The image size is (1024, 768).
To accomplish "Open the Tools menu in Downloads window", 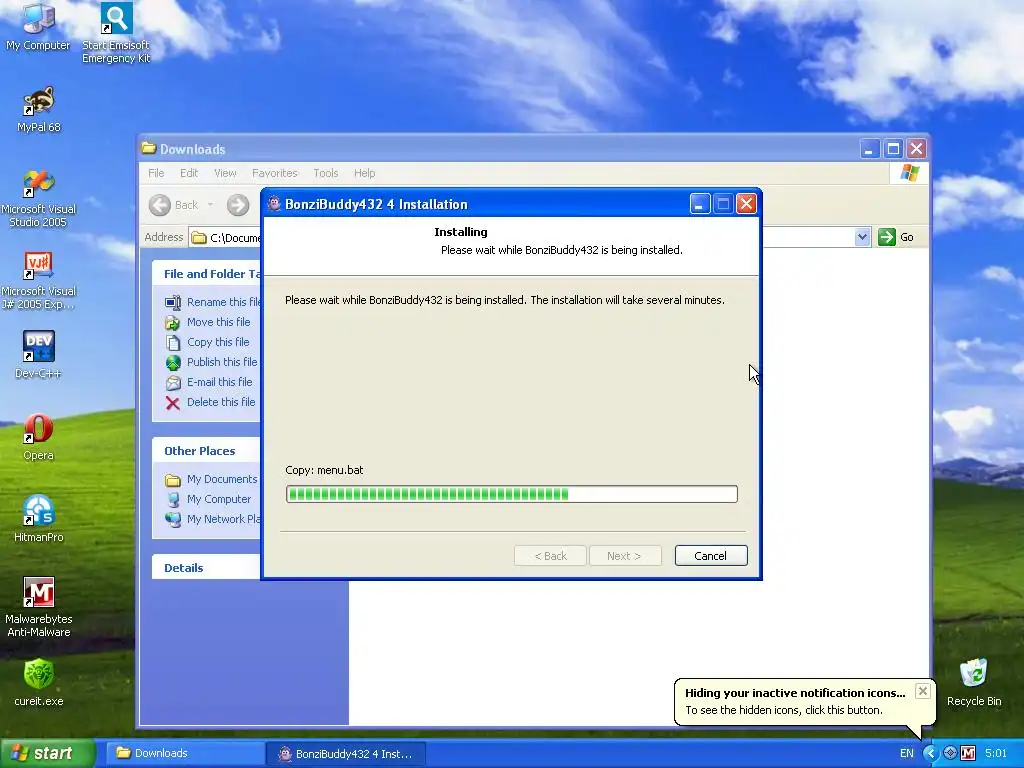I will click(x=325, y=173).
